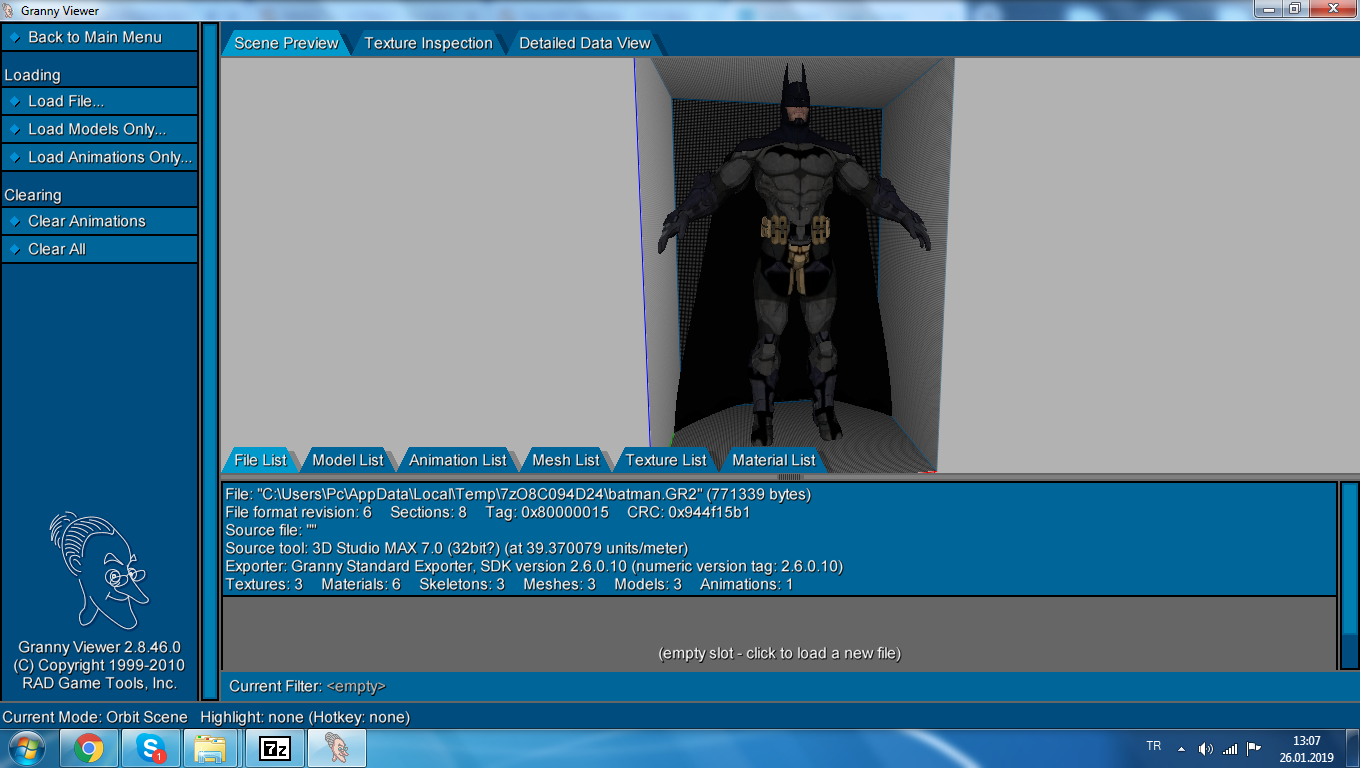Viewport: 1360px width, 768px height.
Task: Click the Textures: 3 count
Action: [264, 584]
